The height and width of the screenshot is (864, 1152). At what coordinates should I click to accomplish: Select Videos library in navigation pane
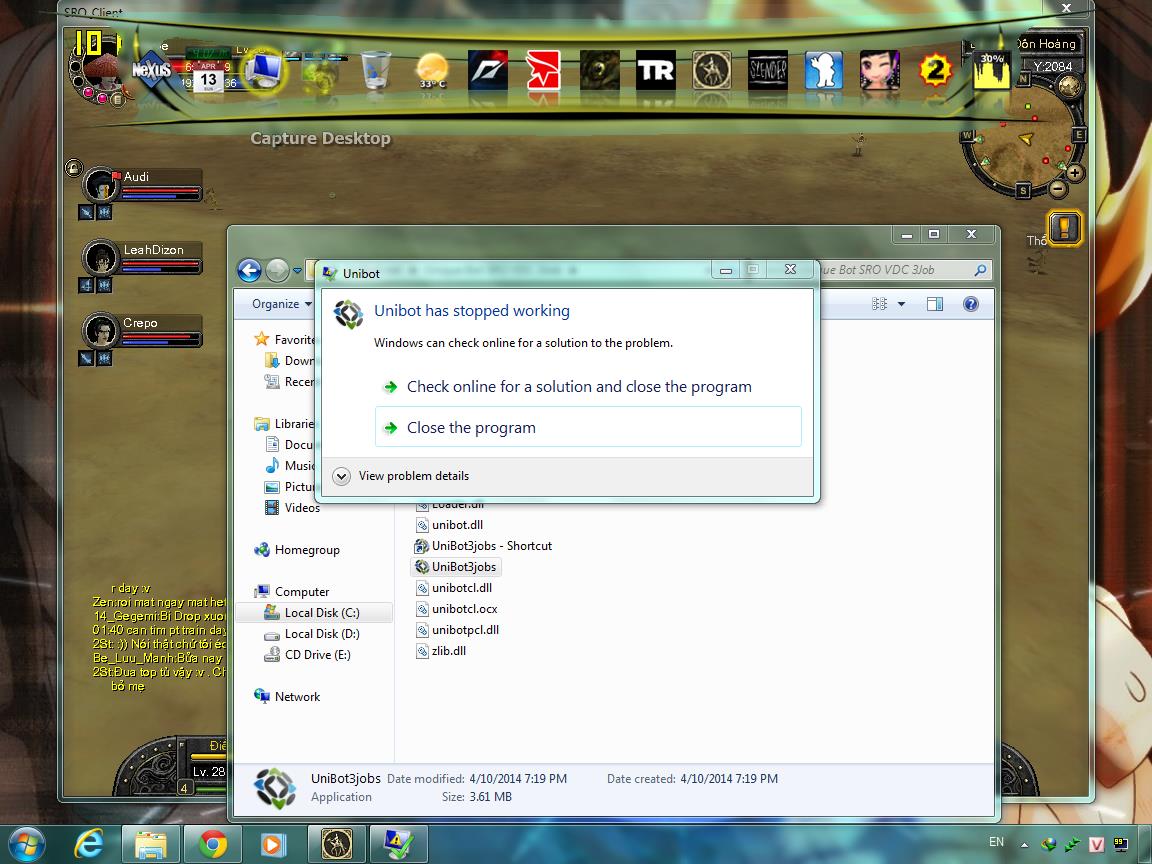coord(292,508)
